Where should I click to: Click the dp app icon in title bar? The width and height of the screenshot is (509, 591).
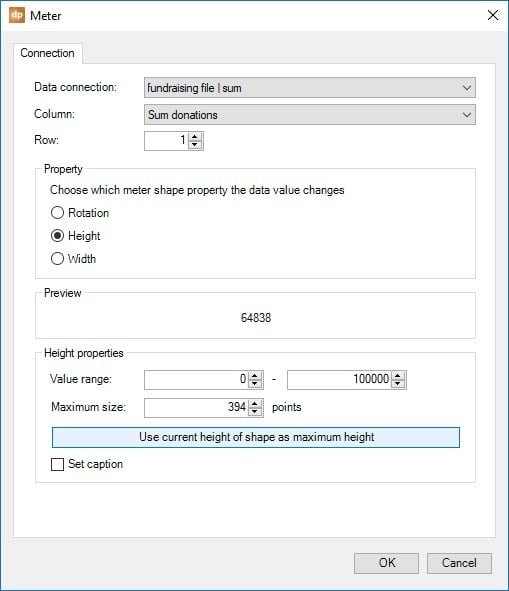click(x=17, y=15)
